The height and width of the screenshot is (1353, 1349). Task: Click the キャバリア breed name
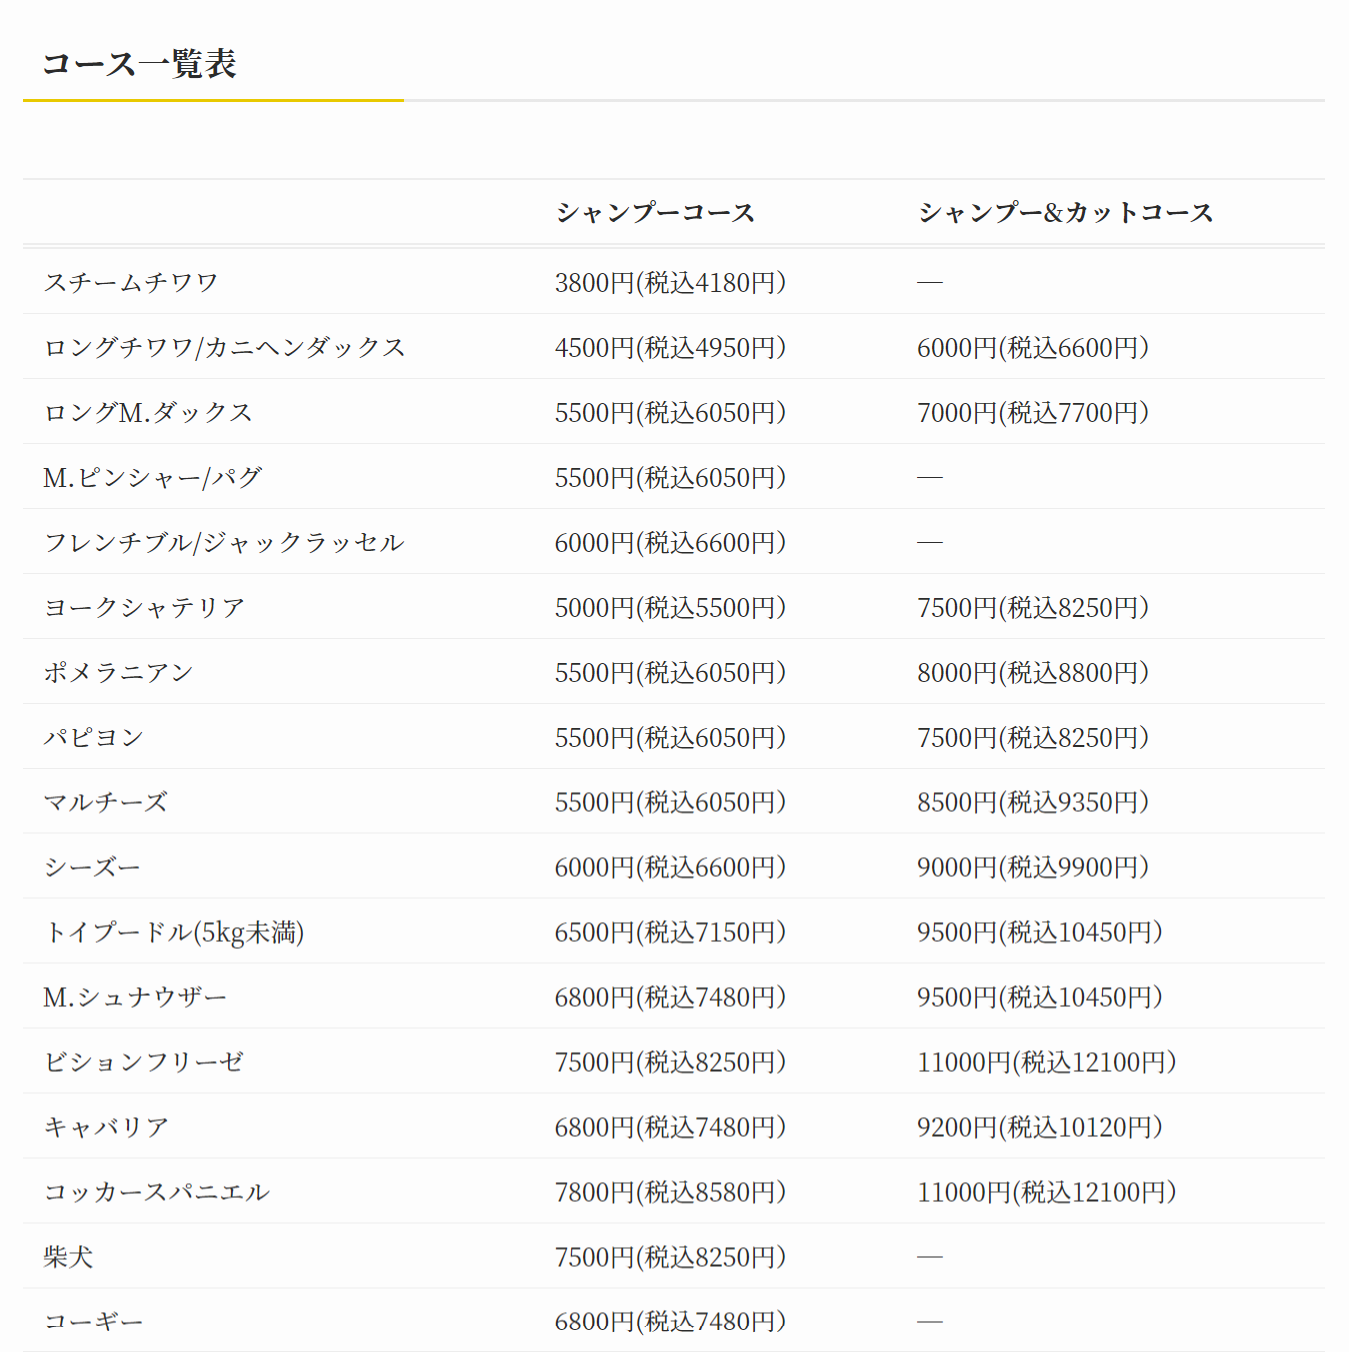tap(106, 1127)
